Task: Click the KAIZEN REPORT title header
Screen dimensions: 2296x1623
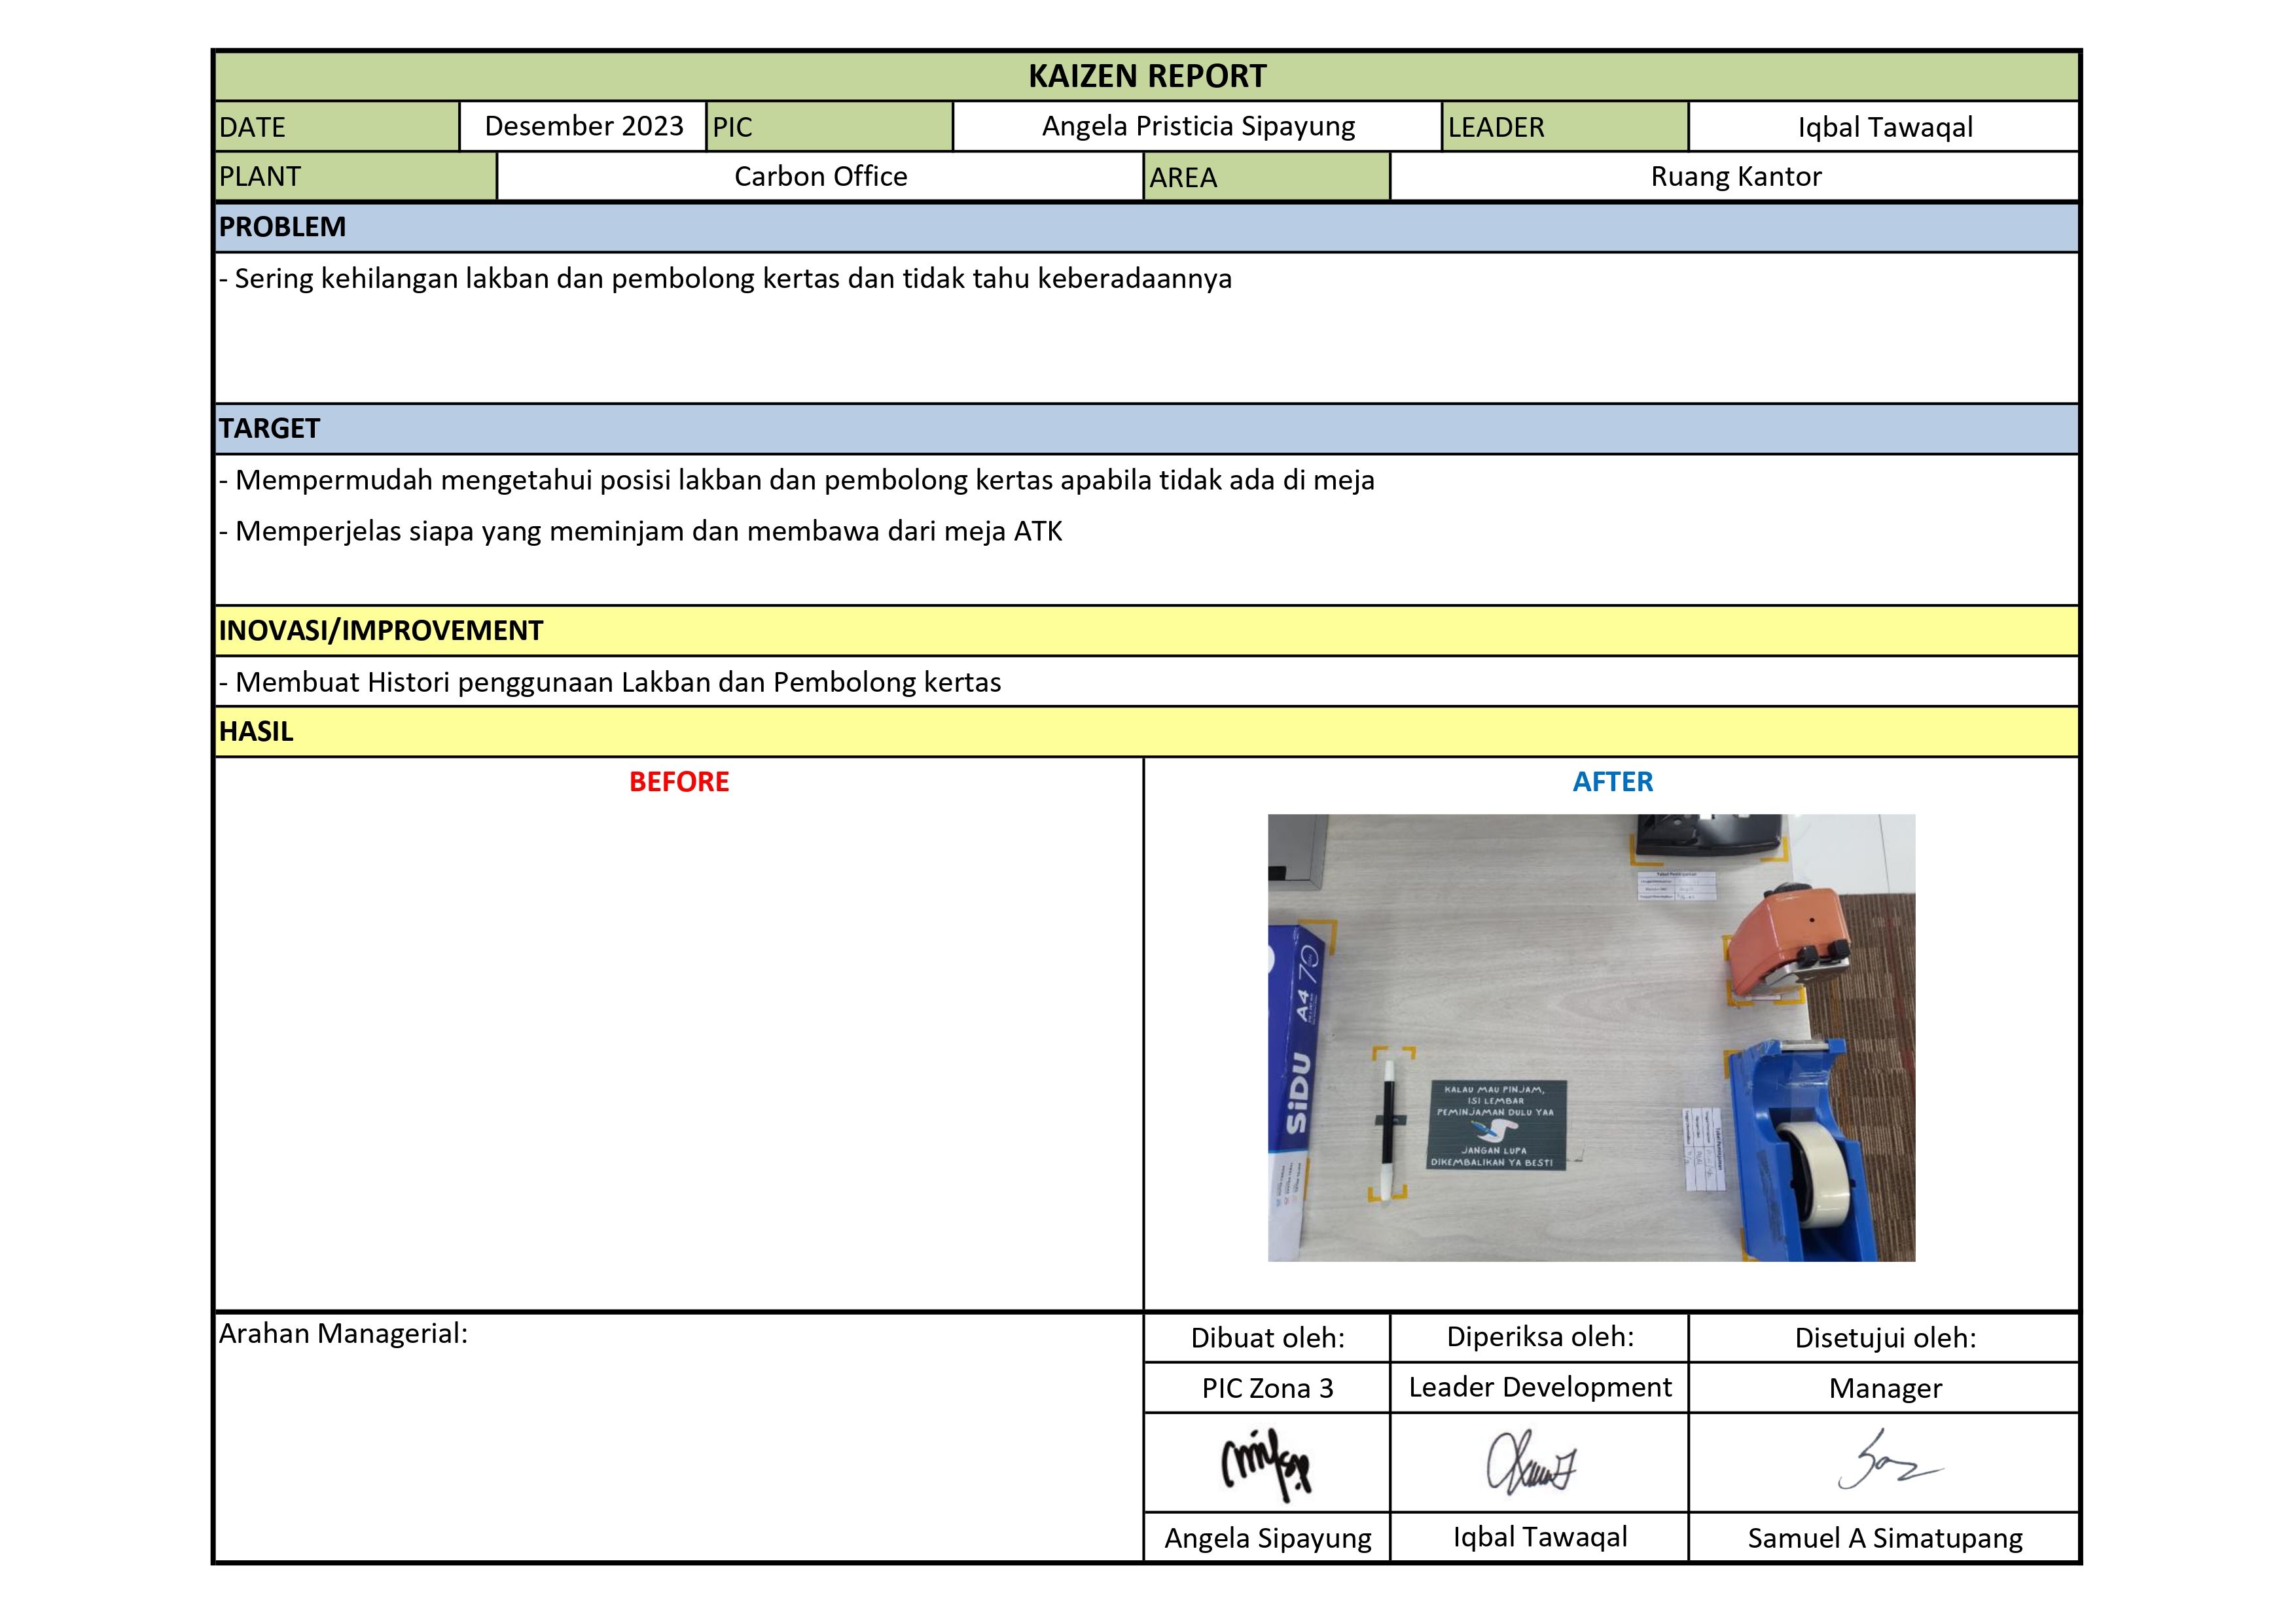Action: [x=1146, y=76]
